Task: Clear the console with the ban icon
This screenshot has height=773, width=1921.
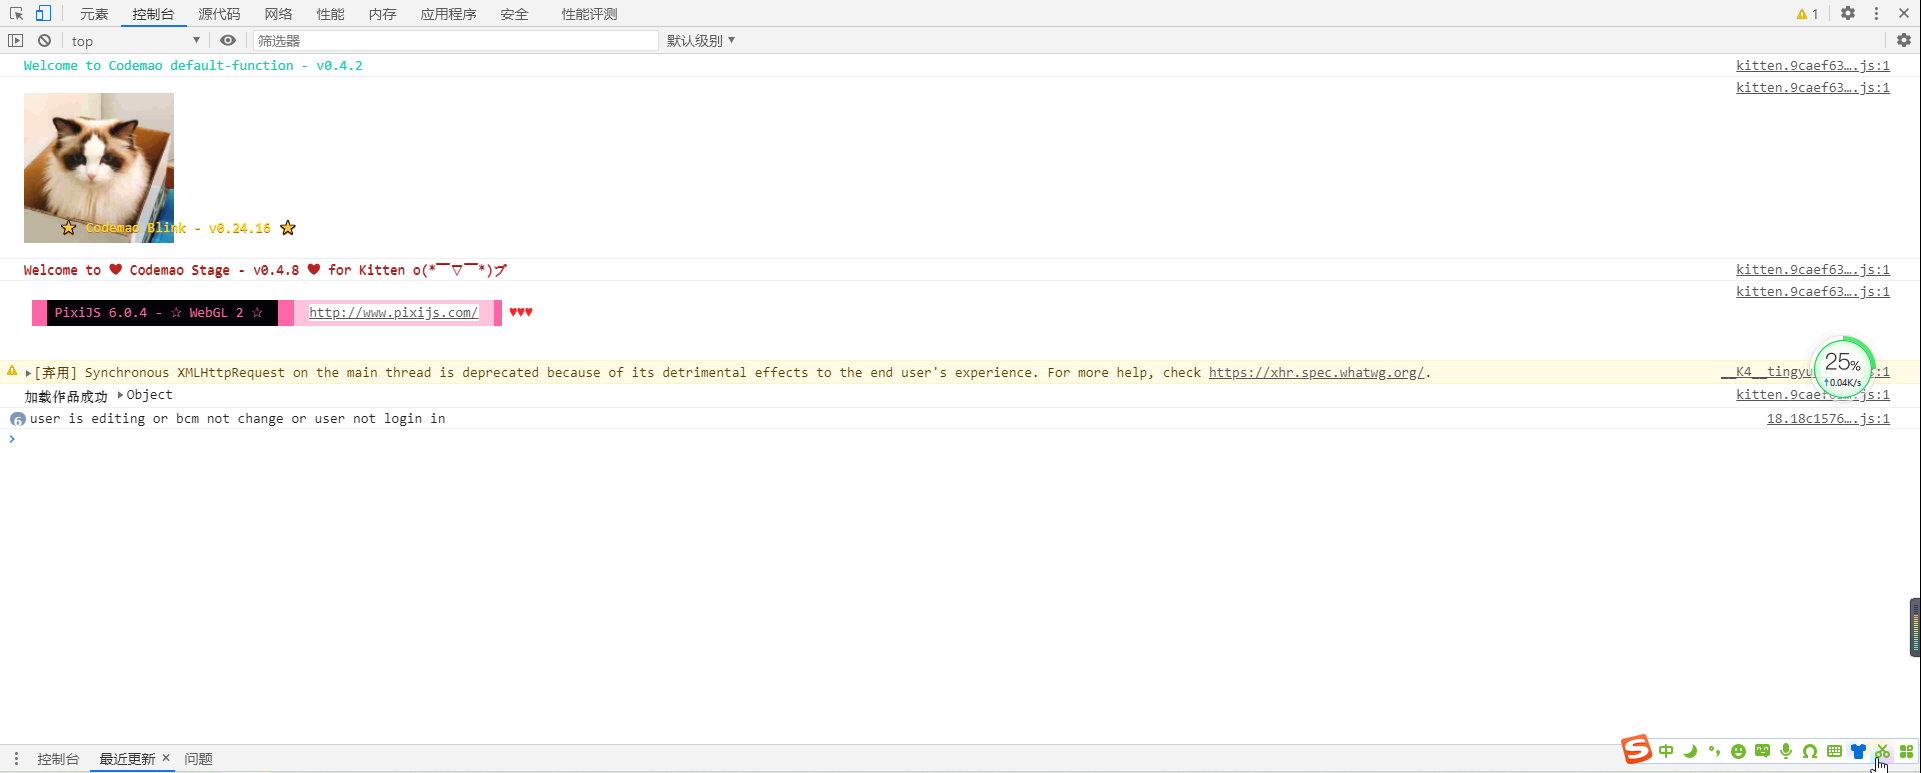Action: click(x=44, y=41)
